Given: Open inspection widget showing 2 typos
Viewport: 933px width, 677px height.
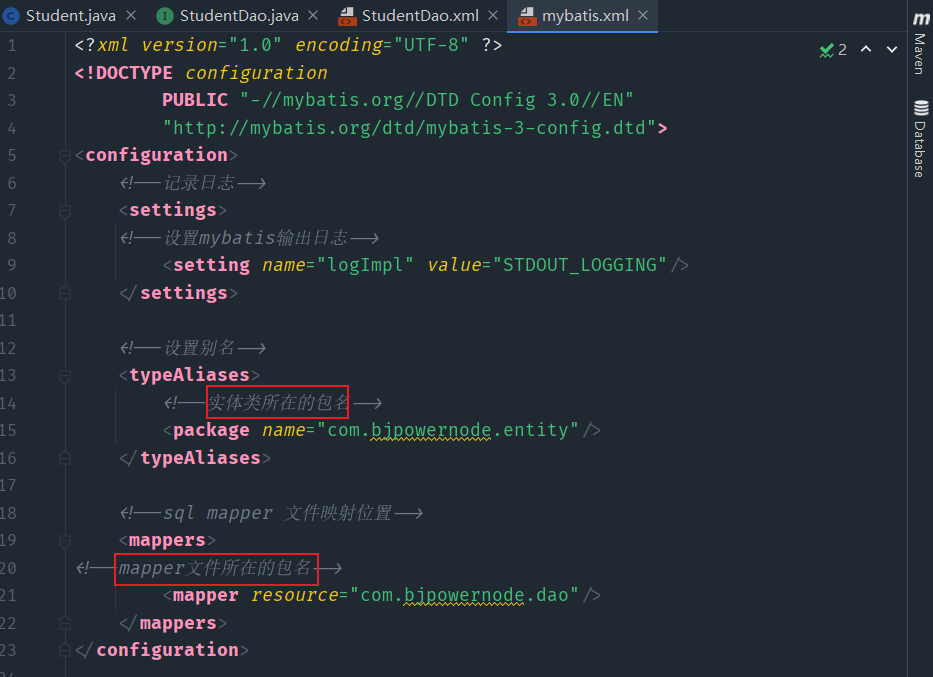Looking at the screenshot, I should click(833, 50).
